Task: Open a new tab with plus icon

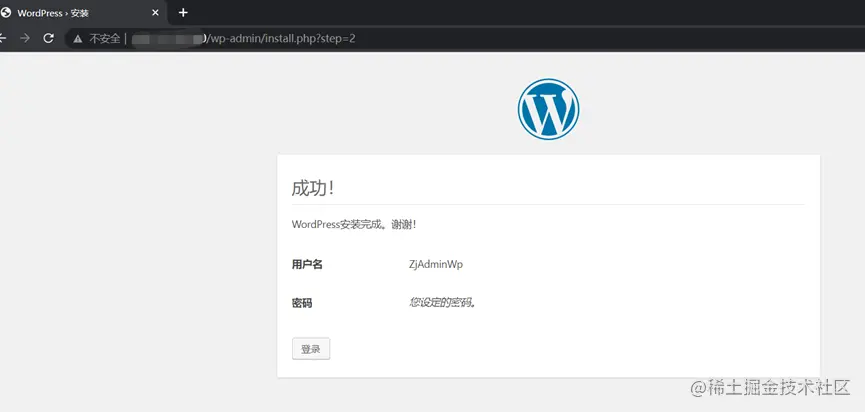Action: 183,13
